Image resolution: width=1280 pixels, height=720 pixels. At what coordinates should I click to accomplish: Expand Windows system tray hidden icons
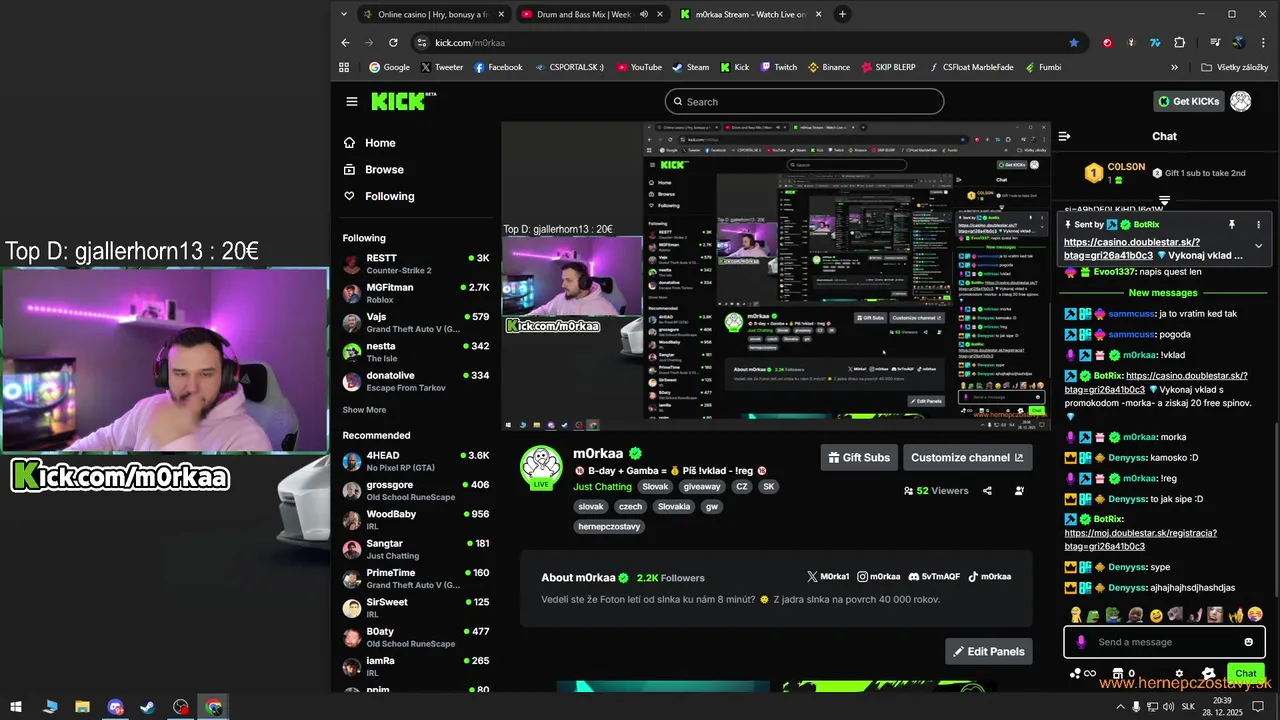1119,707
